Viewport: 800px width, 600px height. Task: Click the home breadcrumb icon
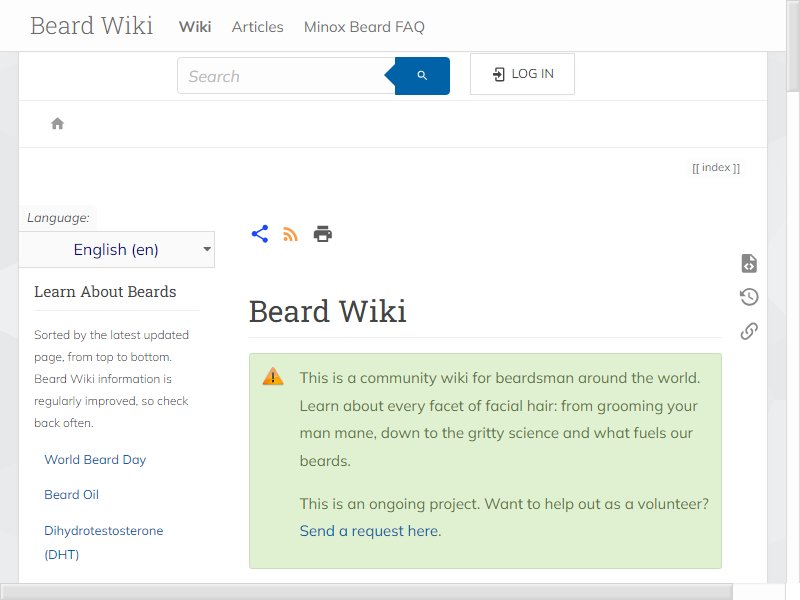(57, 123)
